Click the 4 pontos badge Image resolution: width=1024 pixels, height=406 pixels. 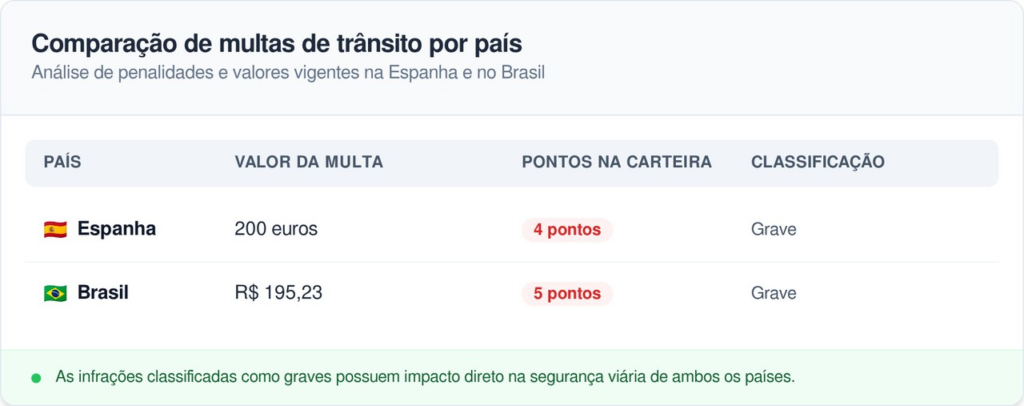567,230
